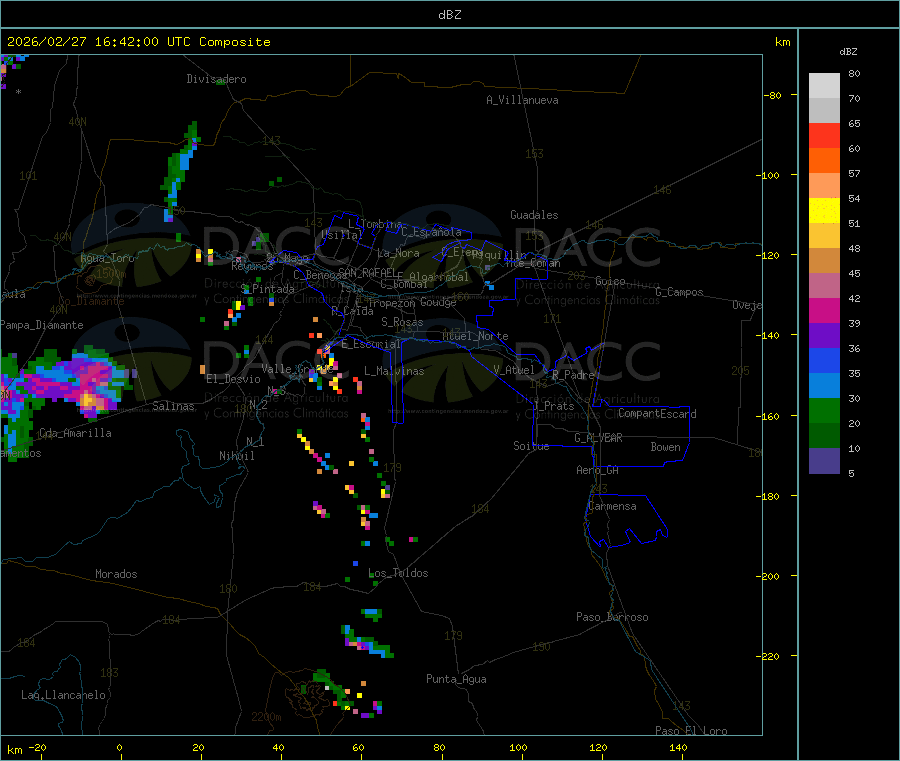Click the El_Desvio label

[x=233, y=379]
